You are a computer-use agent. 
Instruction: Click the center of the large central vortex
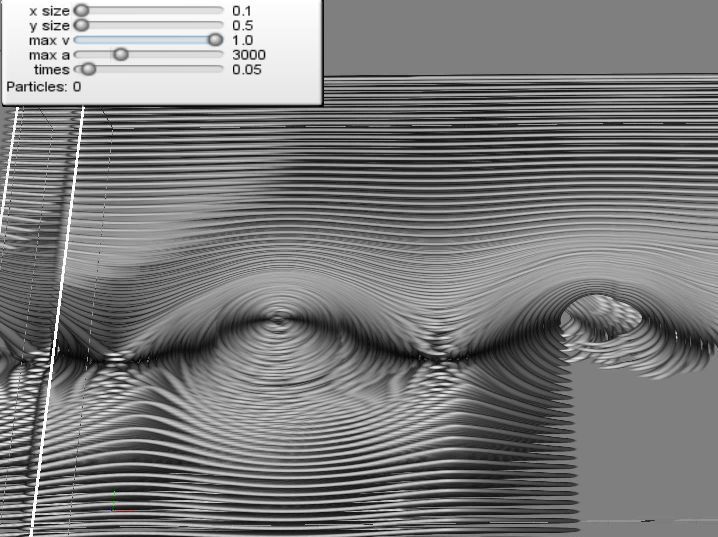click(279, 322)
